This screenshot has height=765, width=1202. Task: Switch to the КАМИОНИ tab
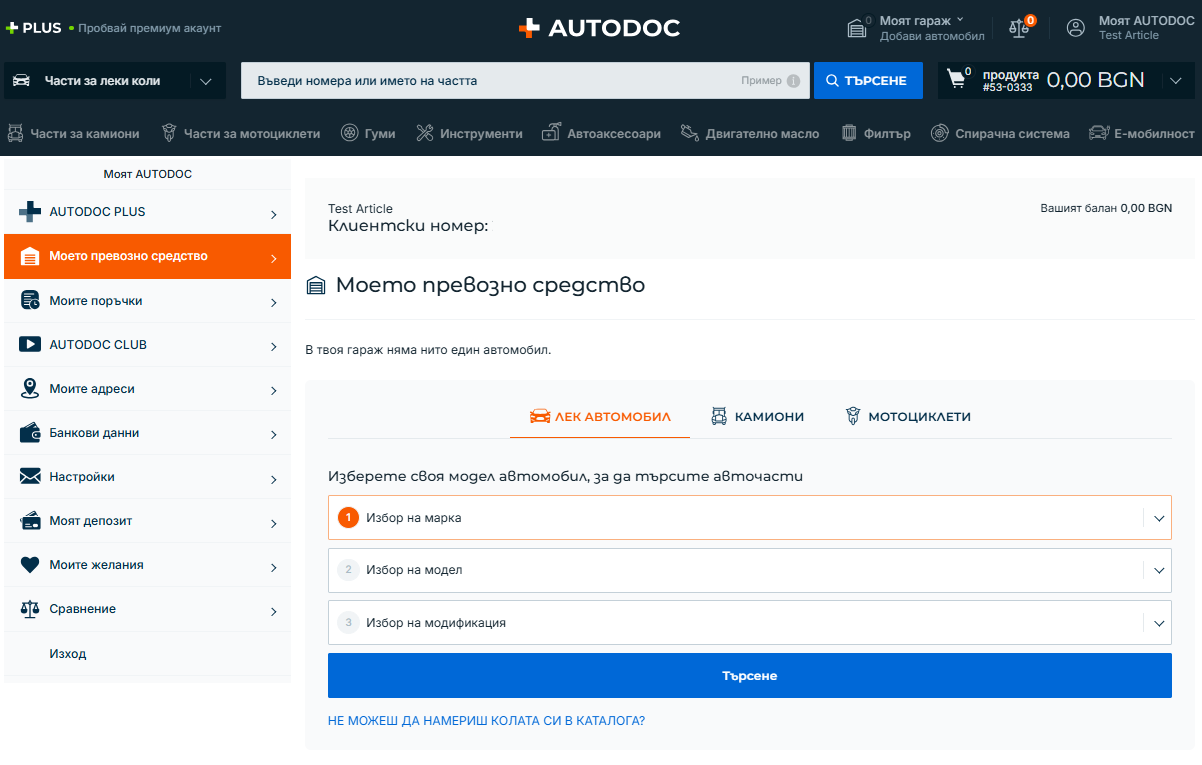757,417
